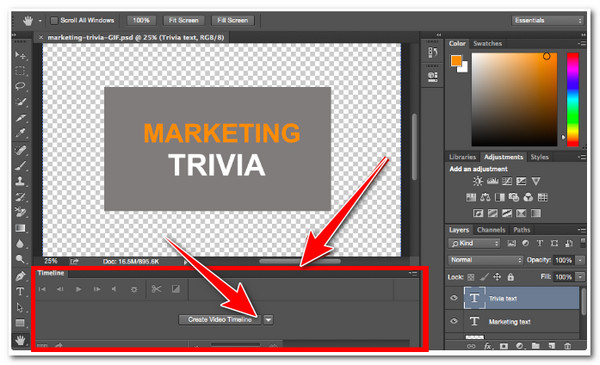Hide the Marketing text layer
600x365 pixels.
click(454, 321)
